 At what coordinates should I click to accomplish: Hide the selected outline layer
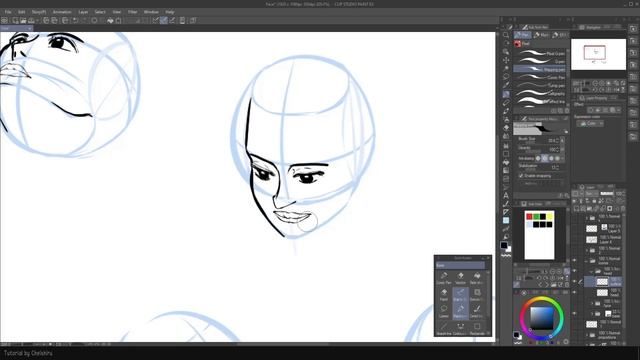point(575,282)
